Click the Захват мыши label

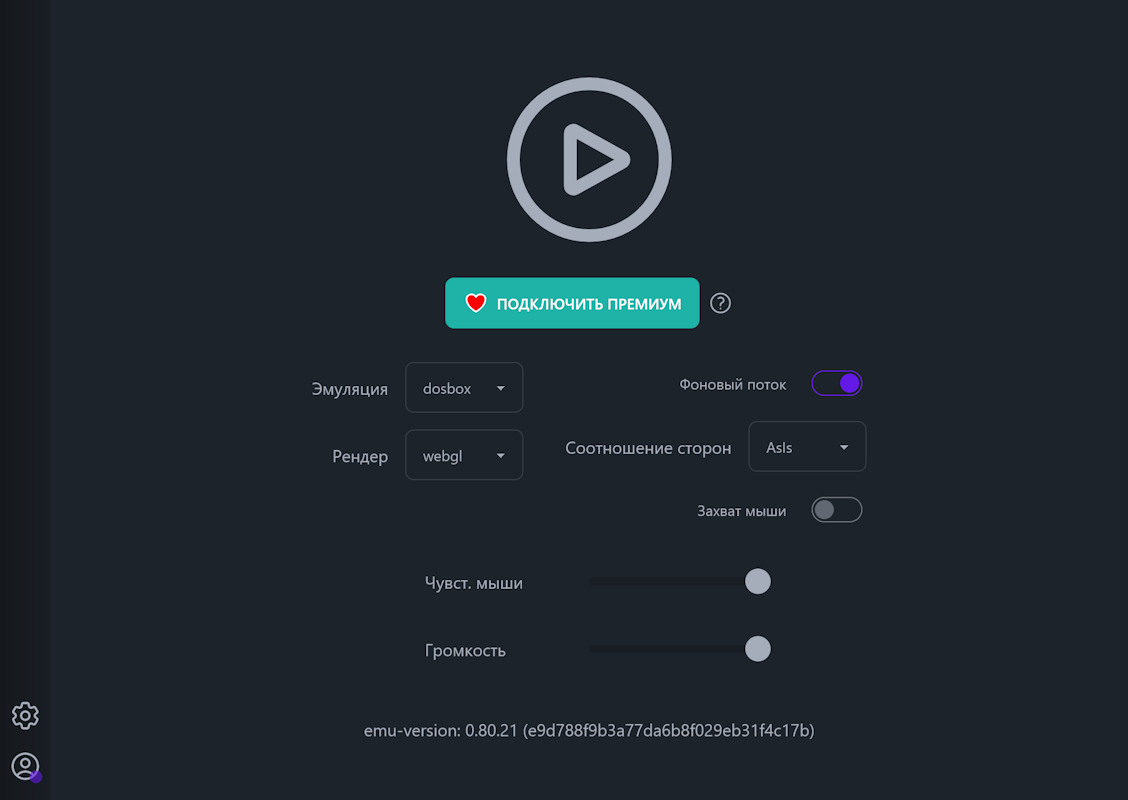tap(741, 511)
